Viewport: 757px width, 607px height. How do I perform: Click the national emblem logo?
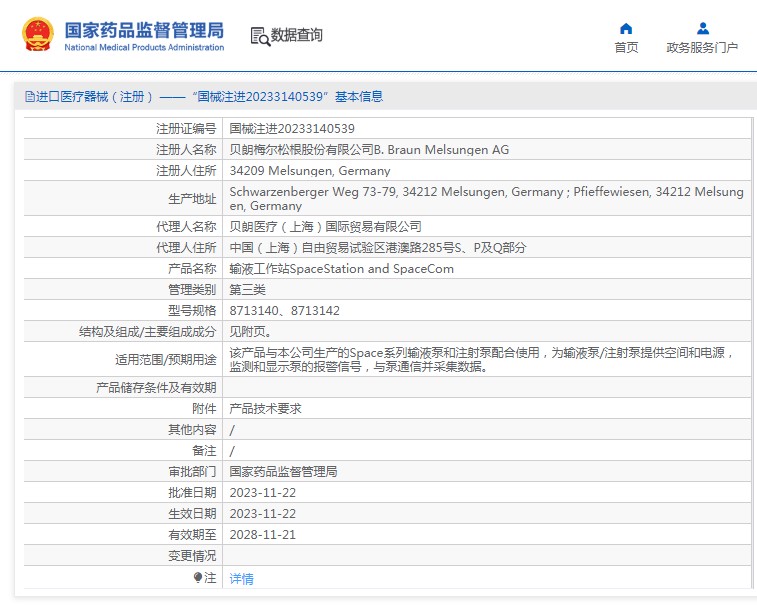[x=38, y=34]
